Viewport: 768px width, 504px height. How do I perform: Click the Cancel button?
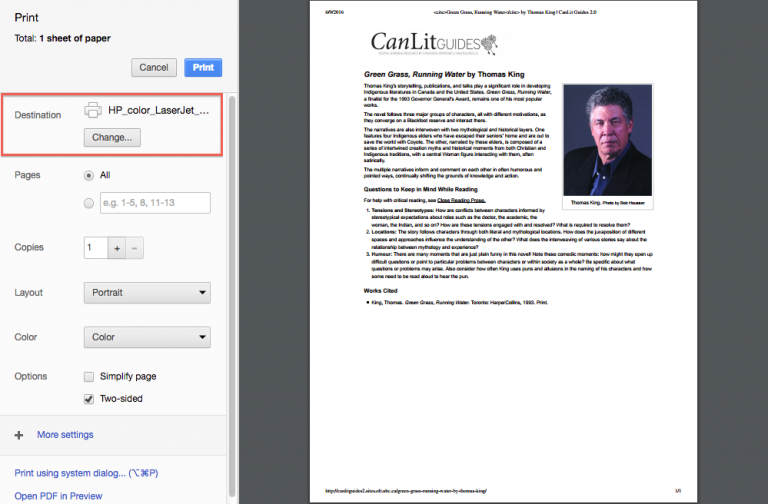[x=154, y=68]
